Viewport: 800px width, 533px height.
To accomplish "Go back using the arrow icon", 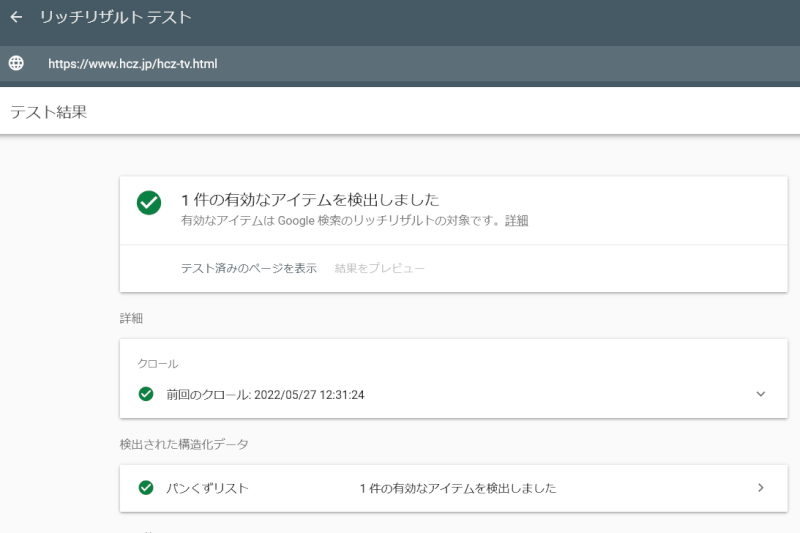I will point(16,17).
